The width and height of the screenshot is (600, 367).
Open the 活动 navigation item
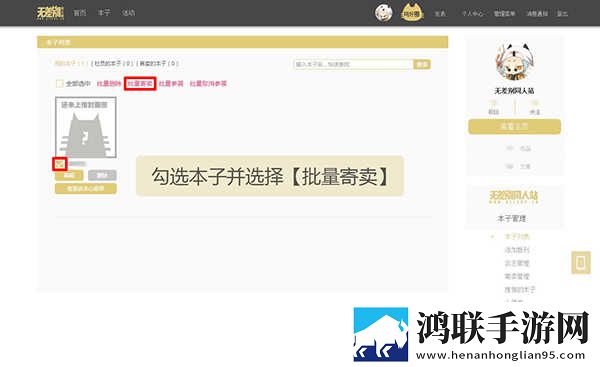point(128,13)
